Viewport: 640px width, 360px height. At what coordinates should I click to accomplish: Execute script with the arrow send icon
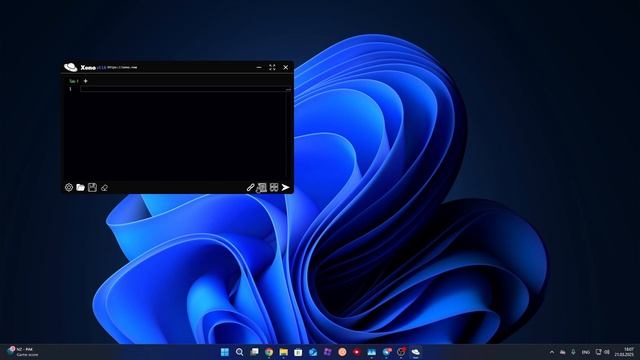[286, 187]
